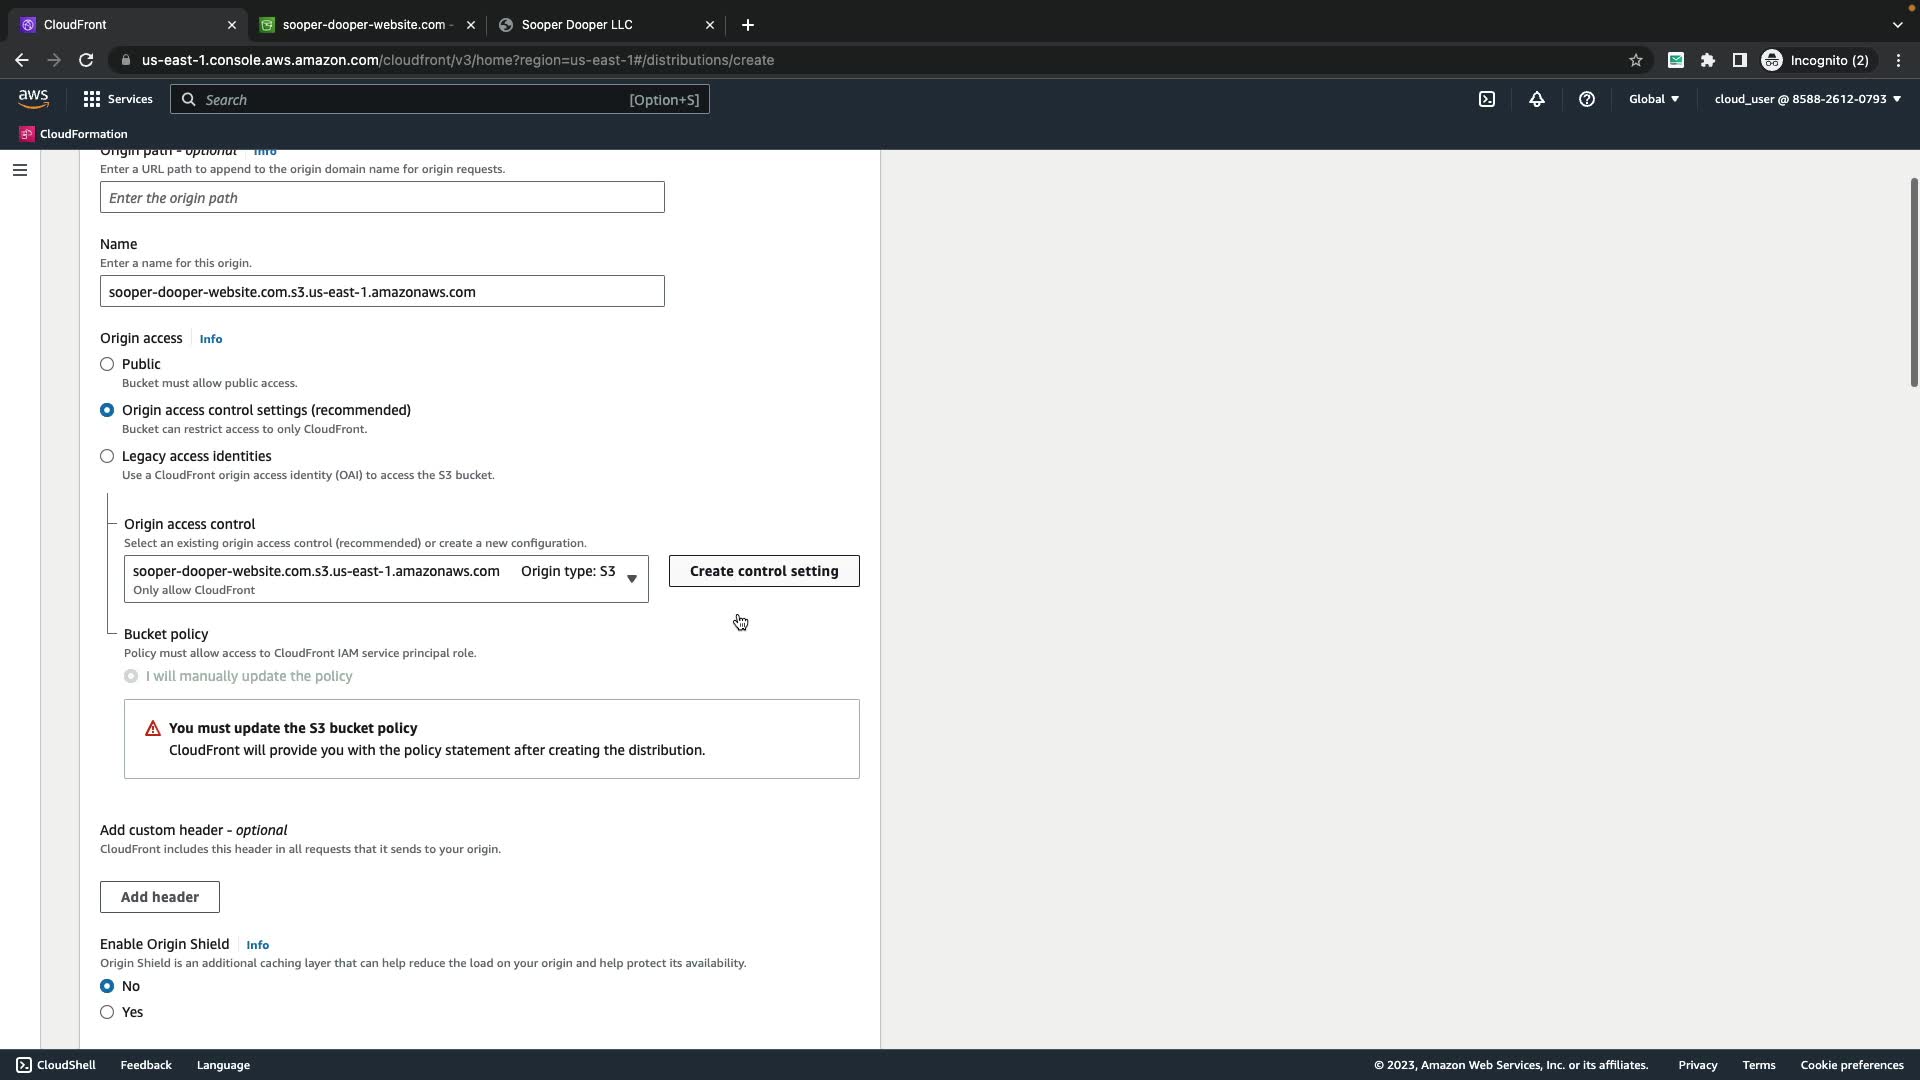Open the help question mark menu
This screenshot has height=1080, width=1920.
pos(1587,99)
